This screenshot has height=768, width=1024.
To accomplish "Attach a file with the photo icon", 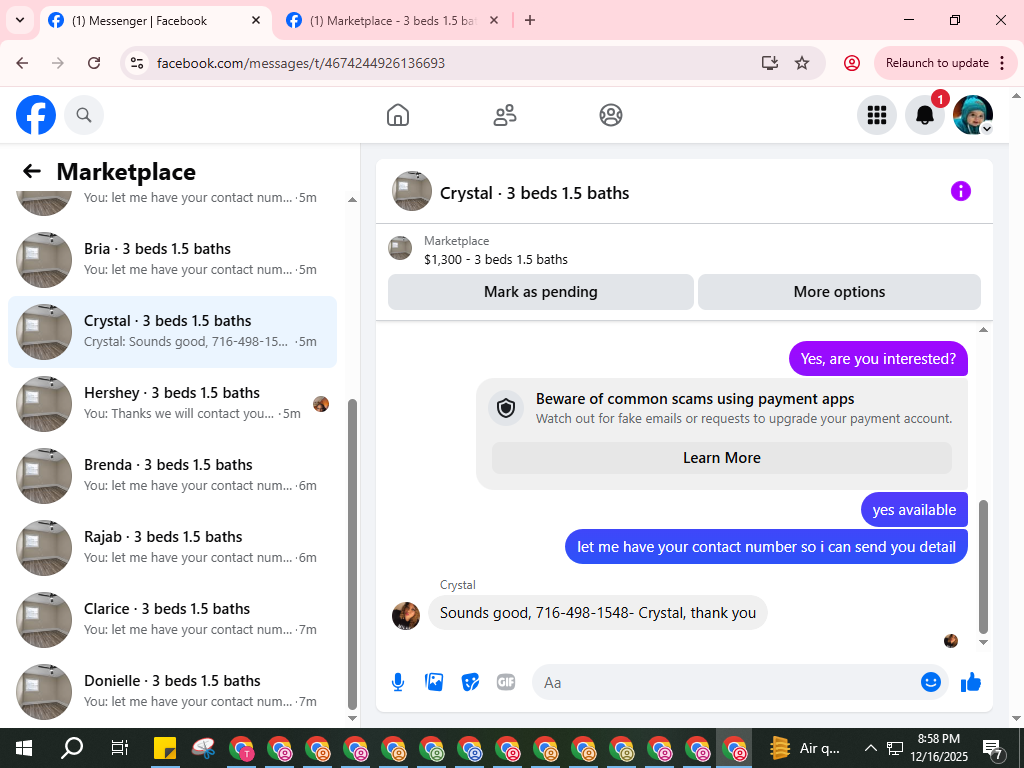I will click(434, 682).
